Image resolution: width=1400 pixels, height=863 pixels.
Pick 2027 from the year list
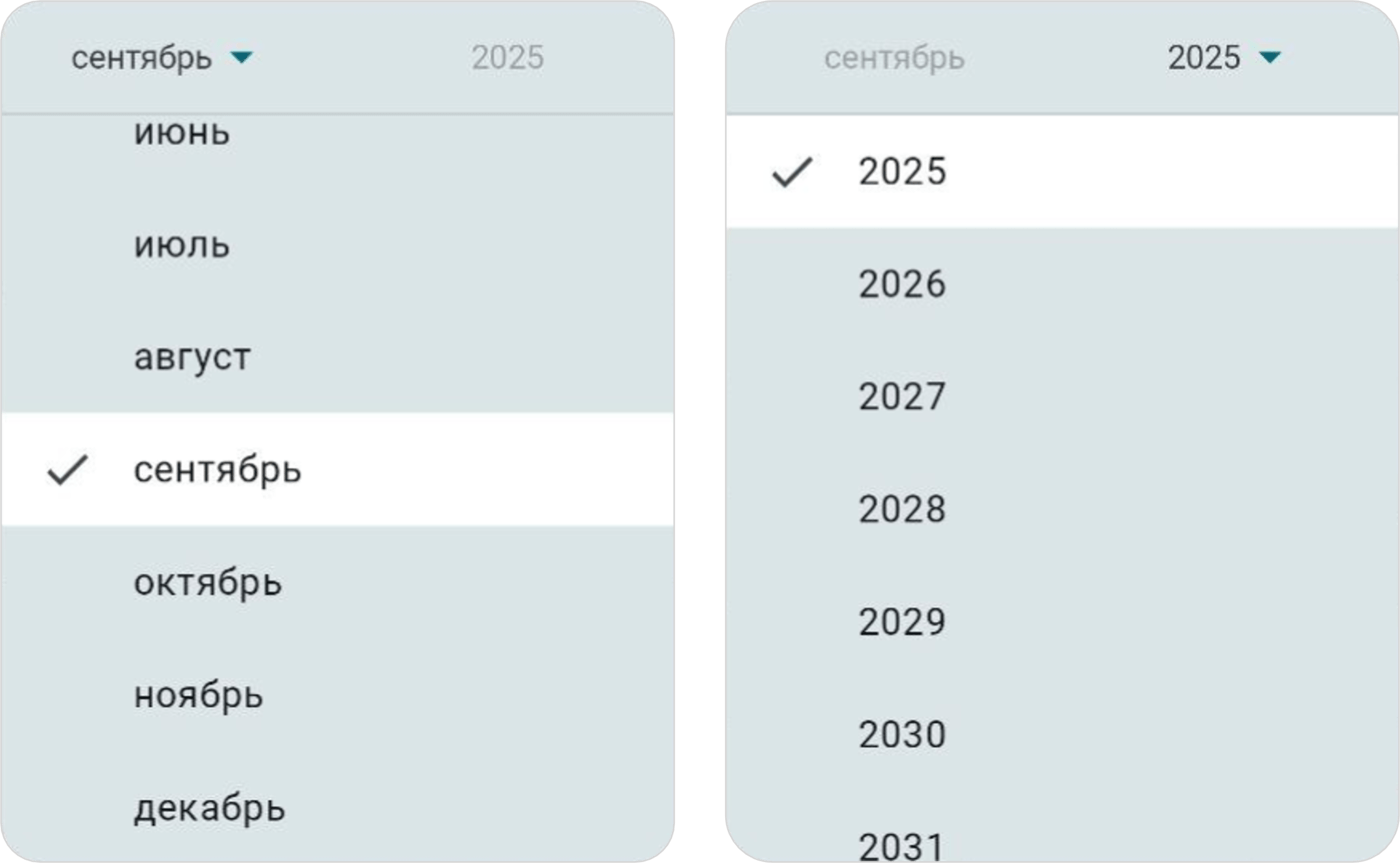(x=902, y=397)
